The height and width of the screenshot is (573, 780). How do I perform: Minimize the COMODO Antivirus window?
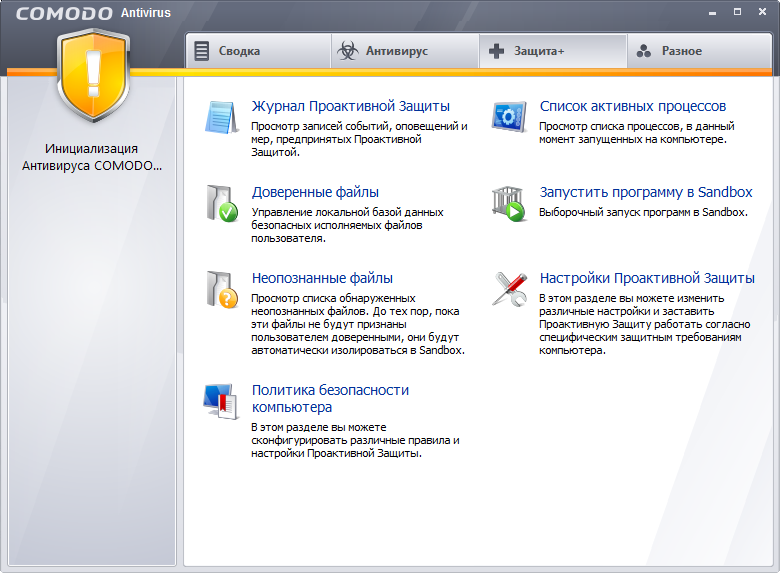point(712,12)
